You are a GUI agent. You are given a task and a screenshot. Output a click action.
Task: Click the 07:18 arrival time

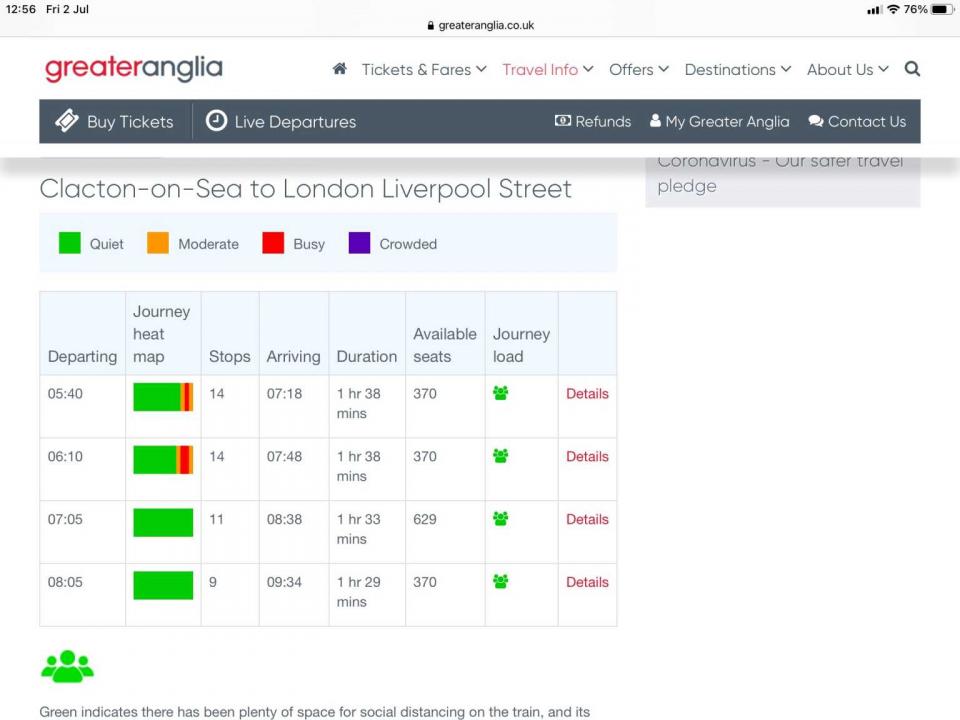tap(284, 394)
